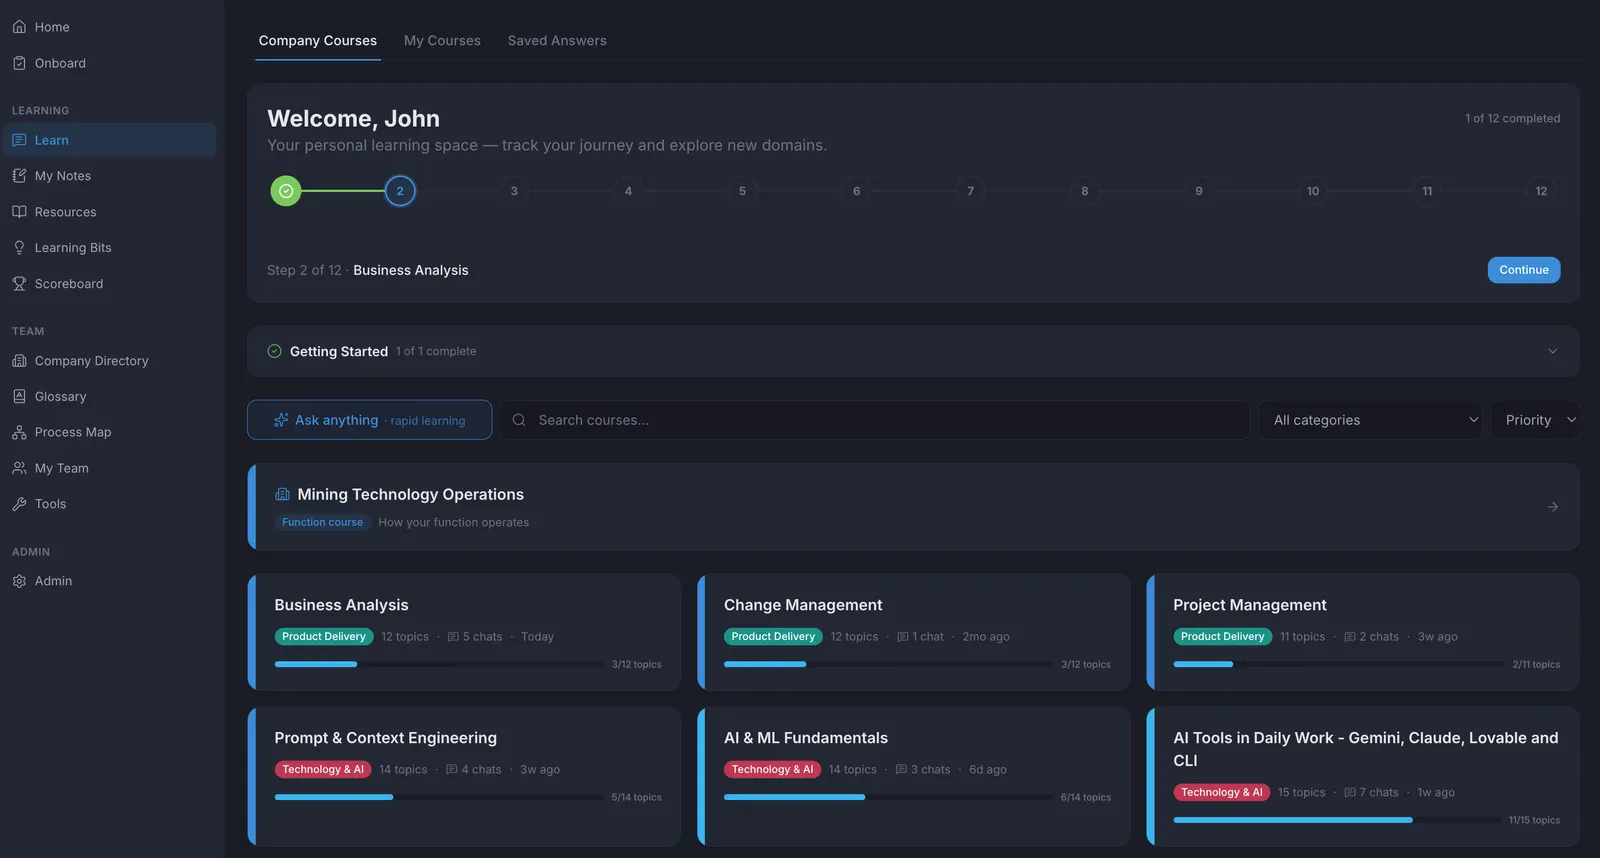This screenshot has height=858, width=1600.
Task: Click the Continue button
Action: 1524,270
